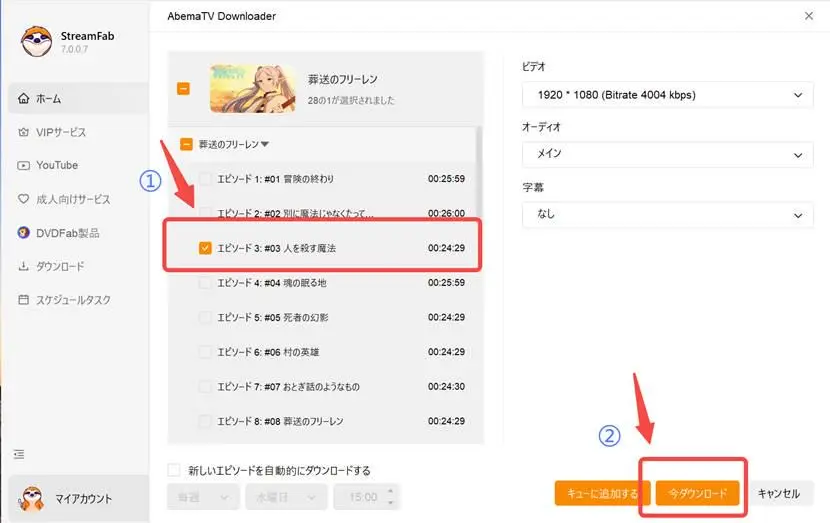
Task: Click the 00:24:30 duration of episode 7
Action: [446, 386]
